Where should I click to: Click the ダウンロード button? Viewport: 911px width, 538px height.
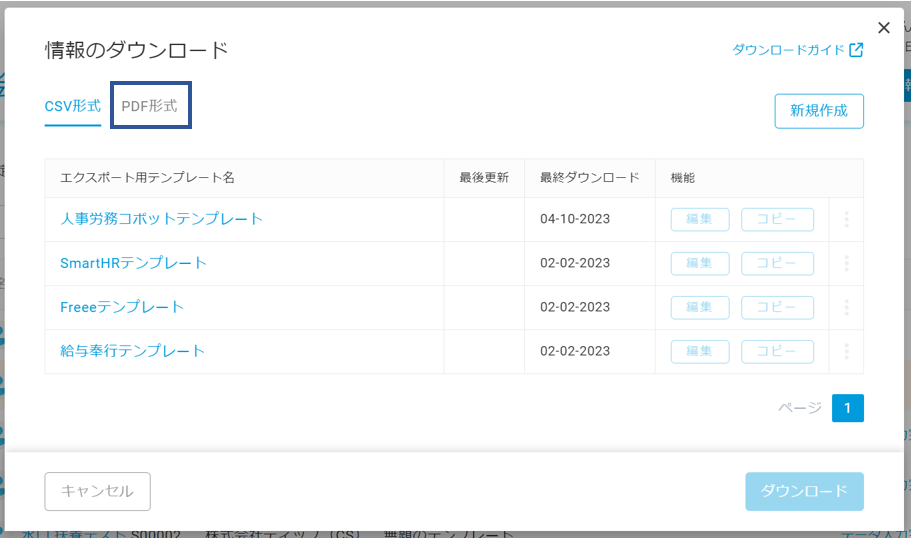pos(804,492)
